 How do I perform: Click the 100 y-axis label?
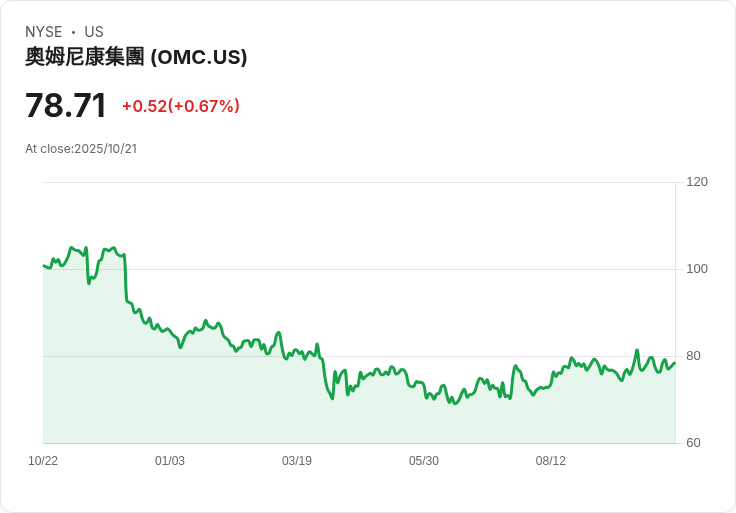tap(697, 269)
